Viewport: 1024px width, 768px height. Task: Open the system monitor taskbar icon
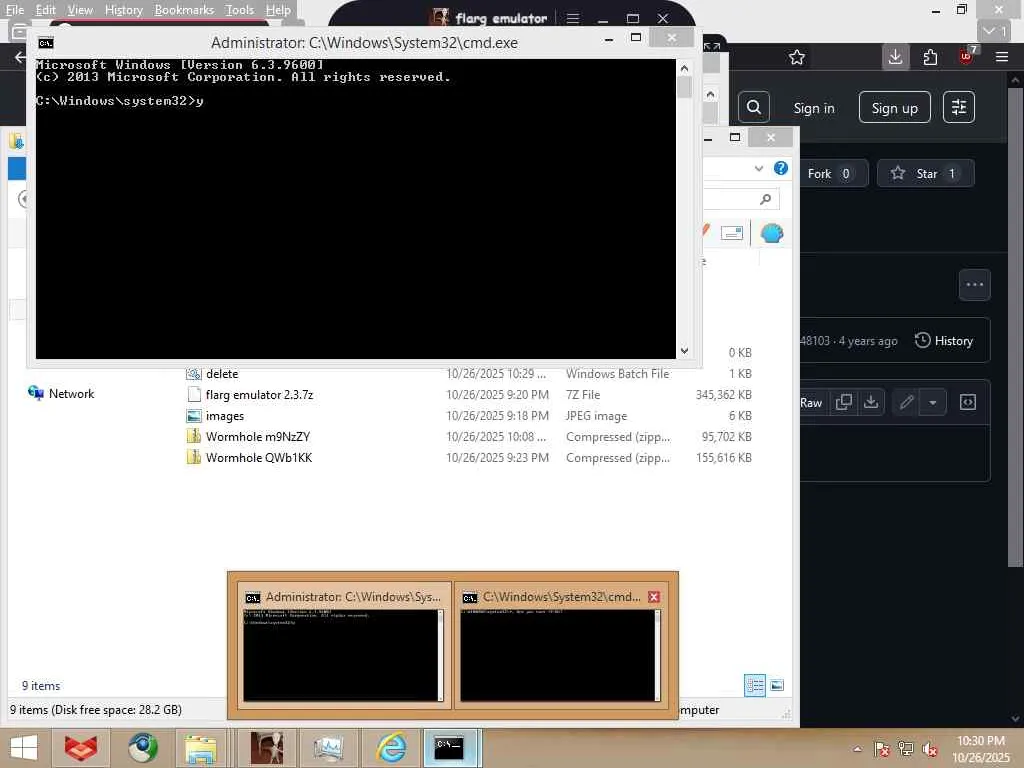(328, 748)
